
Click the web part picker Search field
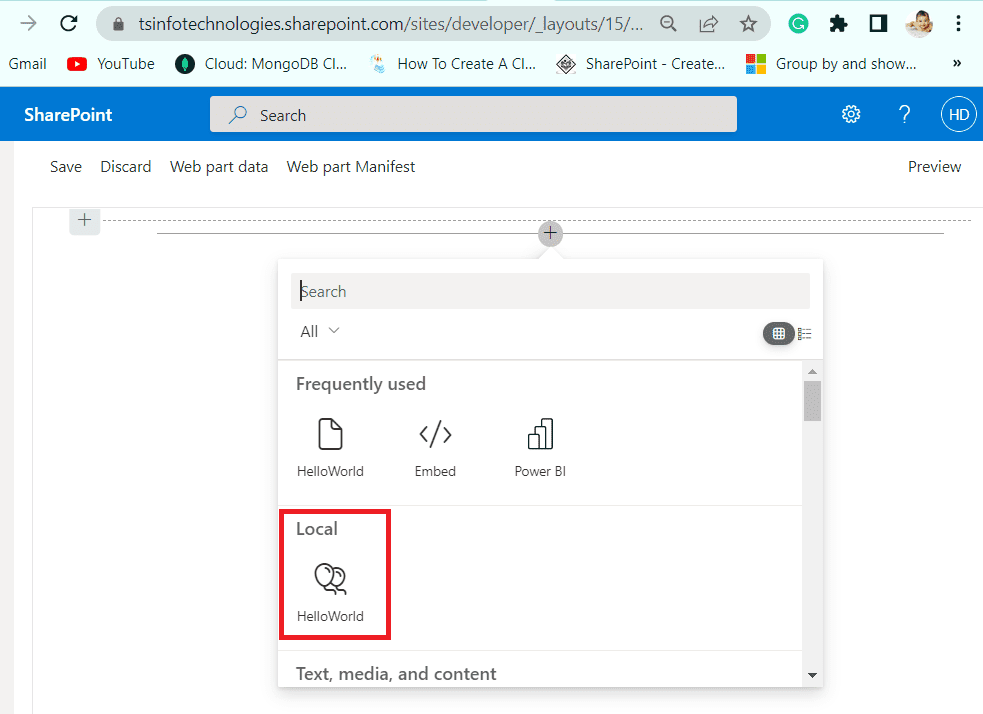(550, 291)
